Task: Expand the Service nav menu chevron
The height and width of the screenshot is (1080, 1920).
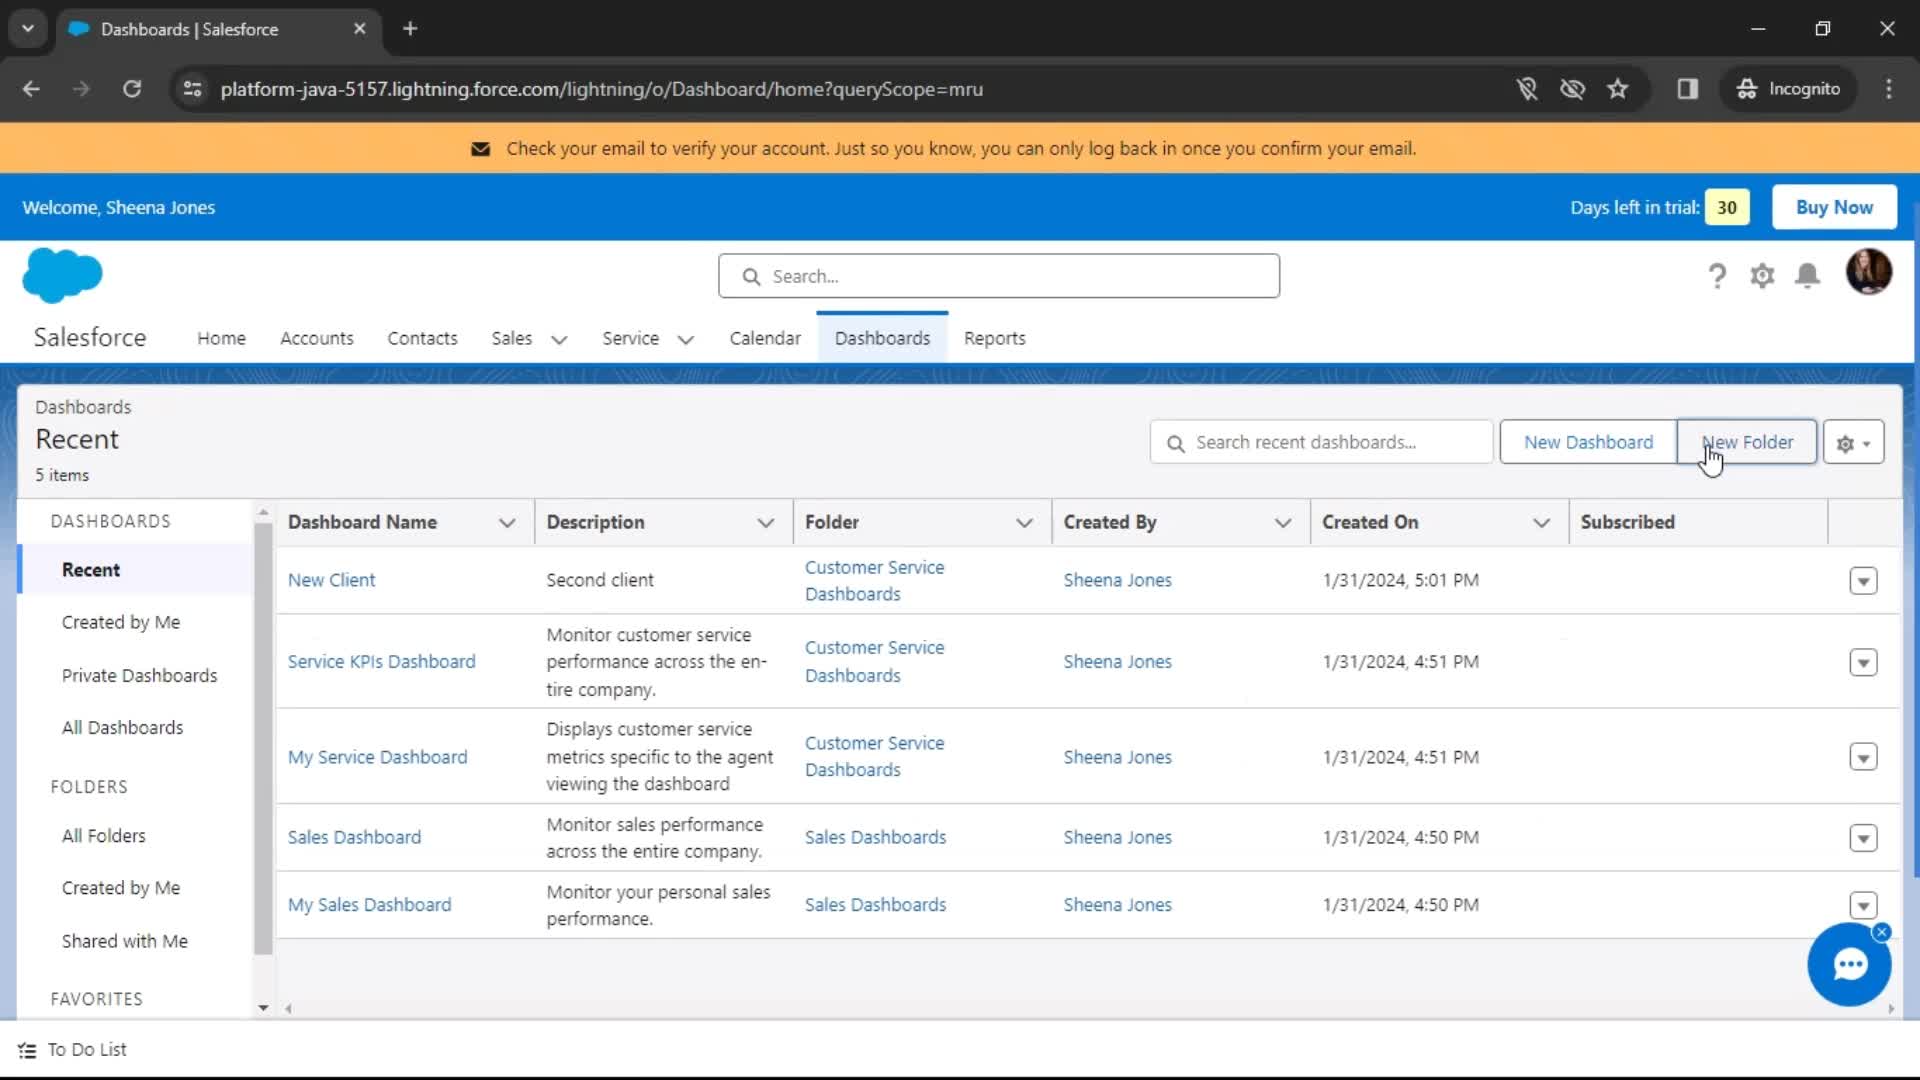Action: click(686, 339)
